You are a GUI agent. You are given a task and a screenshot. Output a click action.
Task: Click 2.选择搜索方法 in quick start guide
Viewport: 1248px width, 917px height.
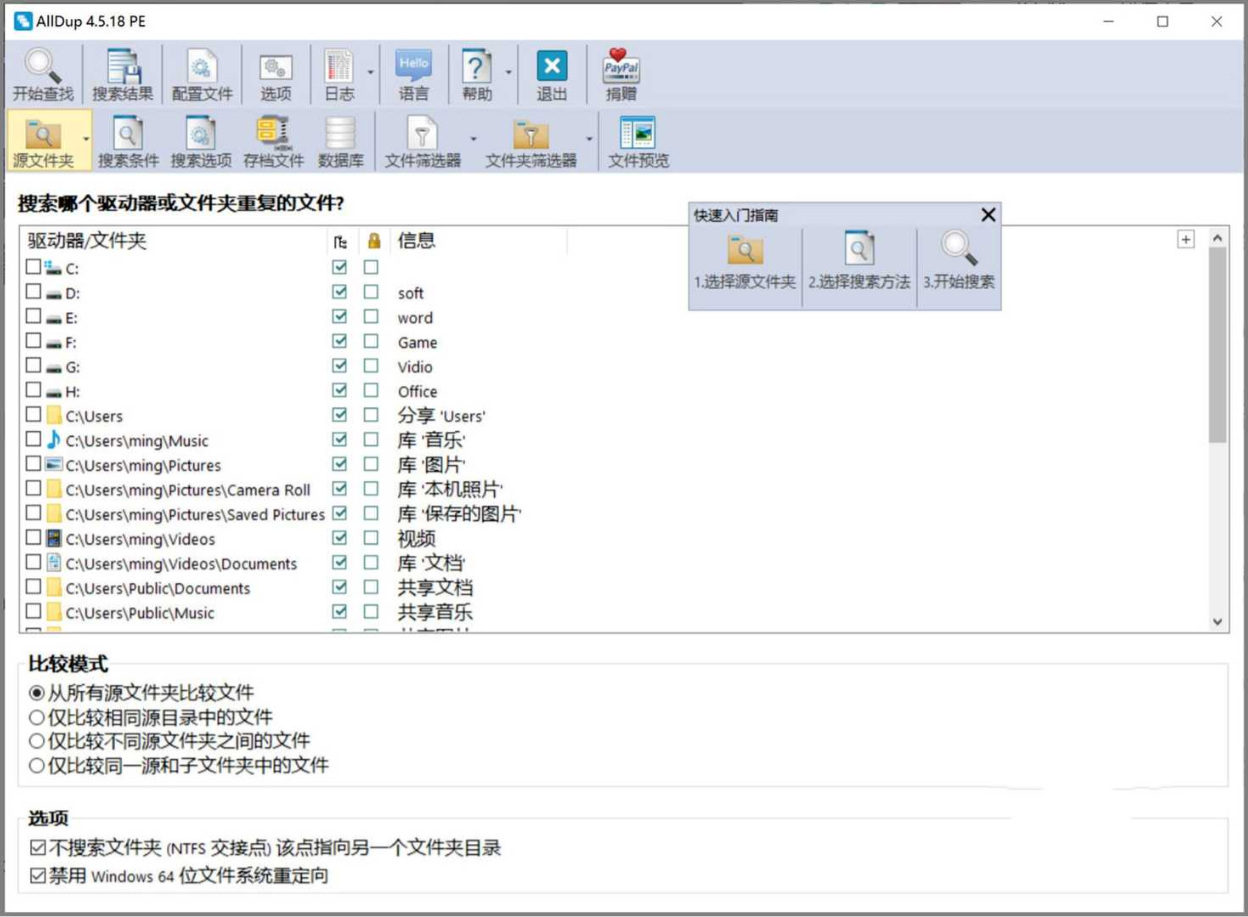860,260
